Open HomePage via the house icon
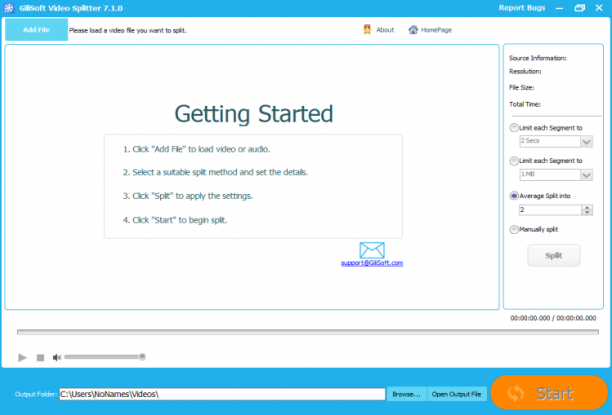The height and width of the screenshot is (415, 612). click(413, 30)
